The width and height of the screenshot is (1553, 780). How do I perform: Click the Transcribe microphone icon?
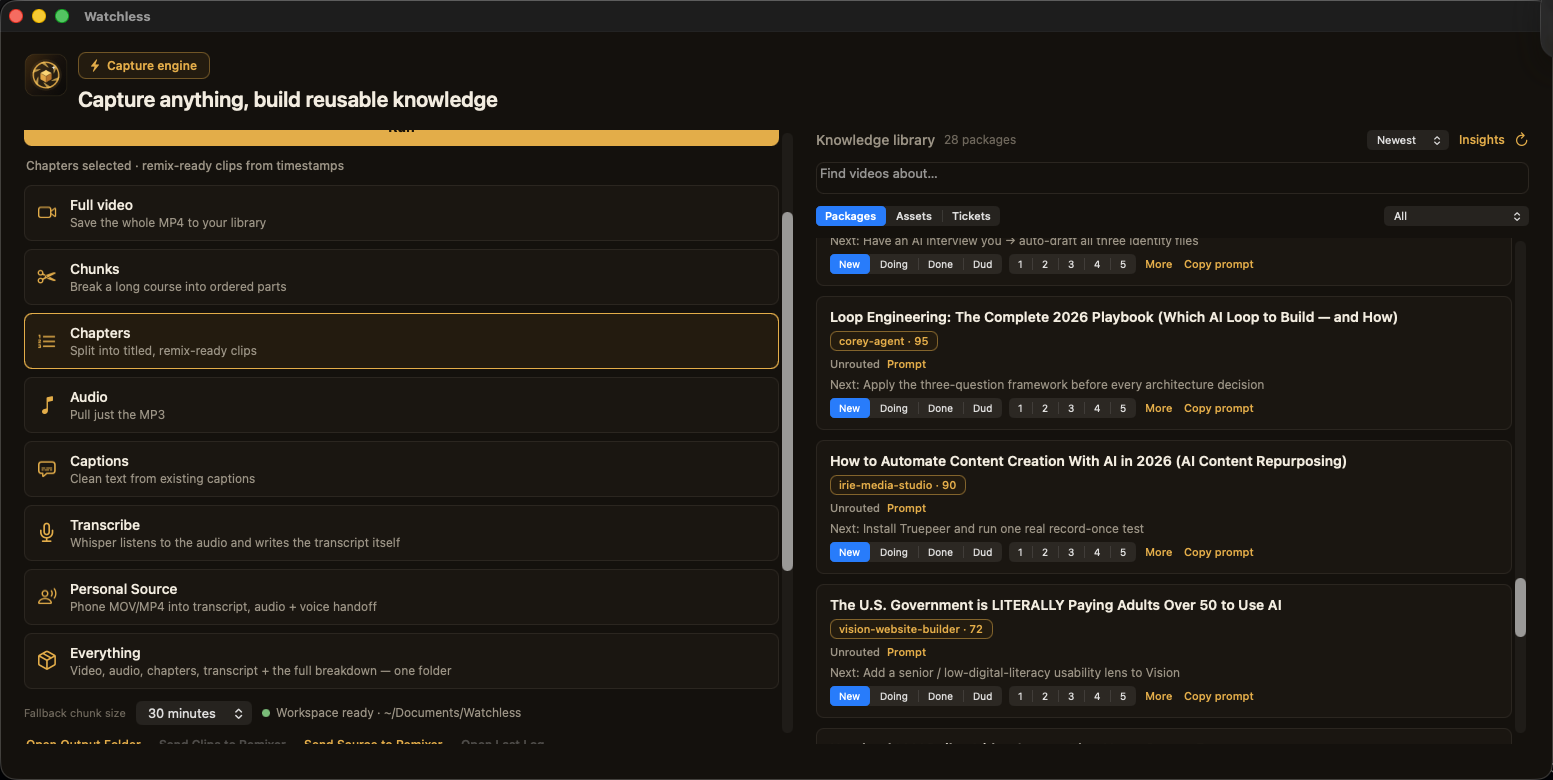point(47,533)
